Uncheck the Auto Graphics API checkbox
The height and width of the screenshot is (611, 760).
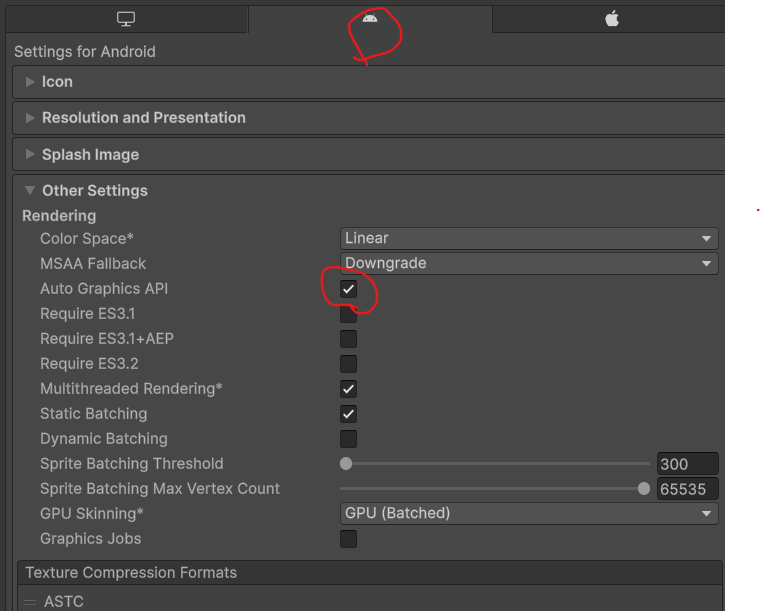click(x=348, y=289)
